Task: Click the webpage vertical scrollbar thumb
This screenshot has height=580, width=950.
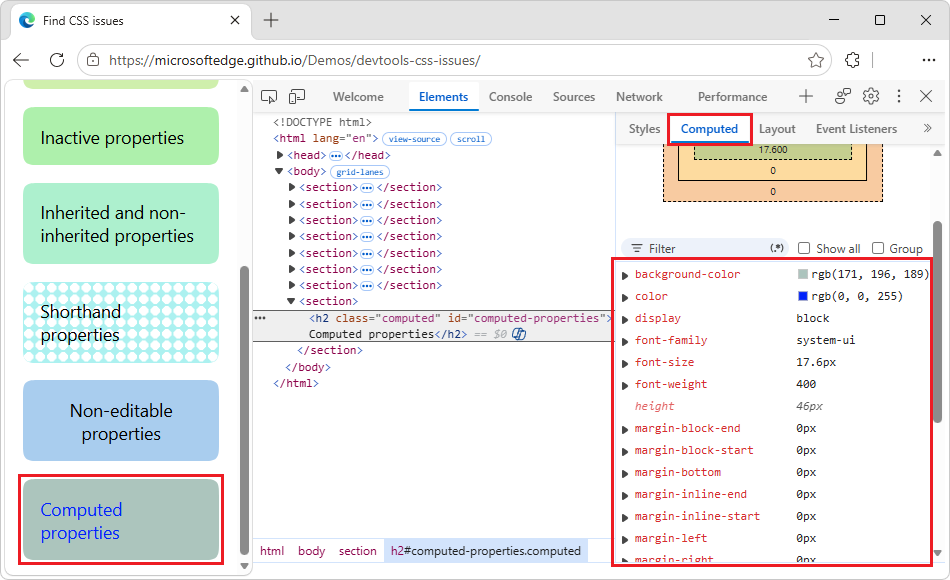Action: [x=245, y=410]
